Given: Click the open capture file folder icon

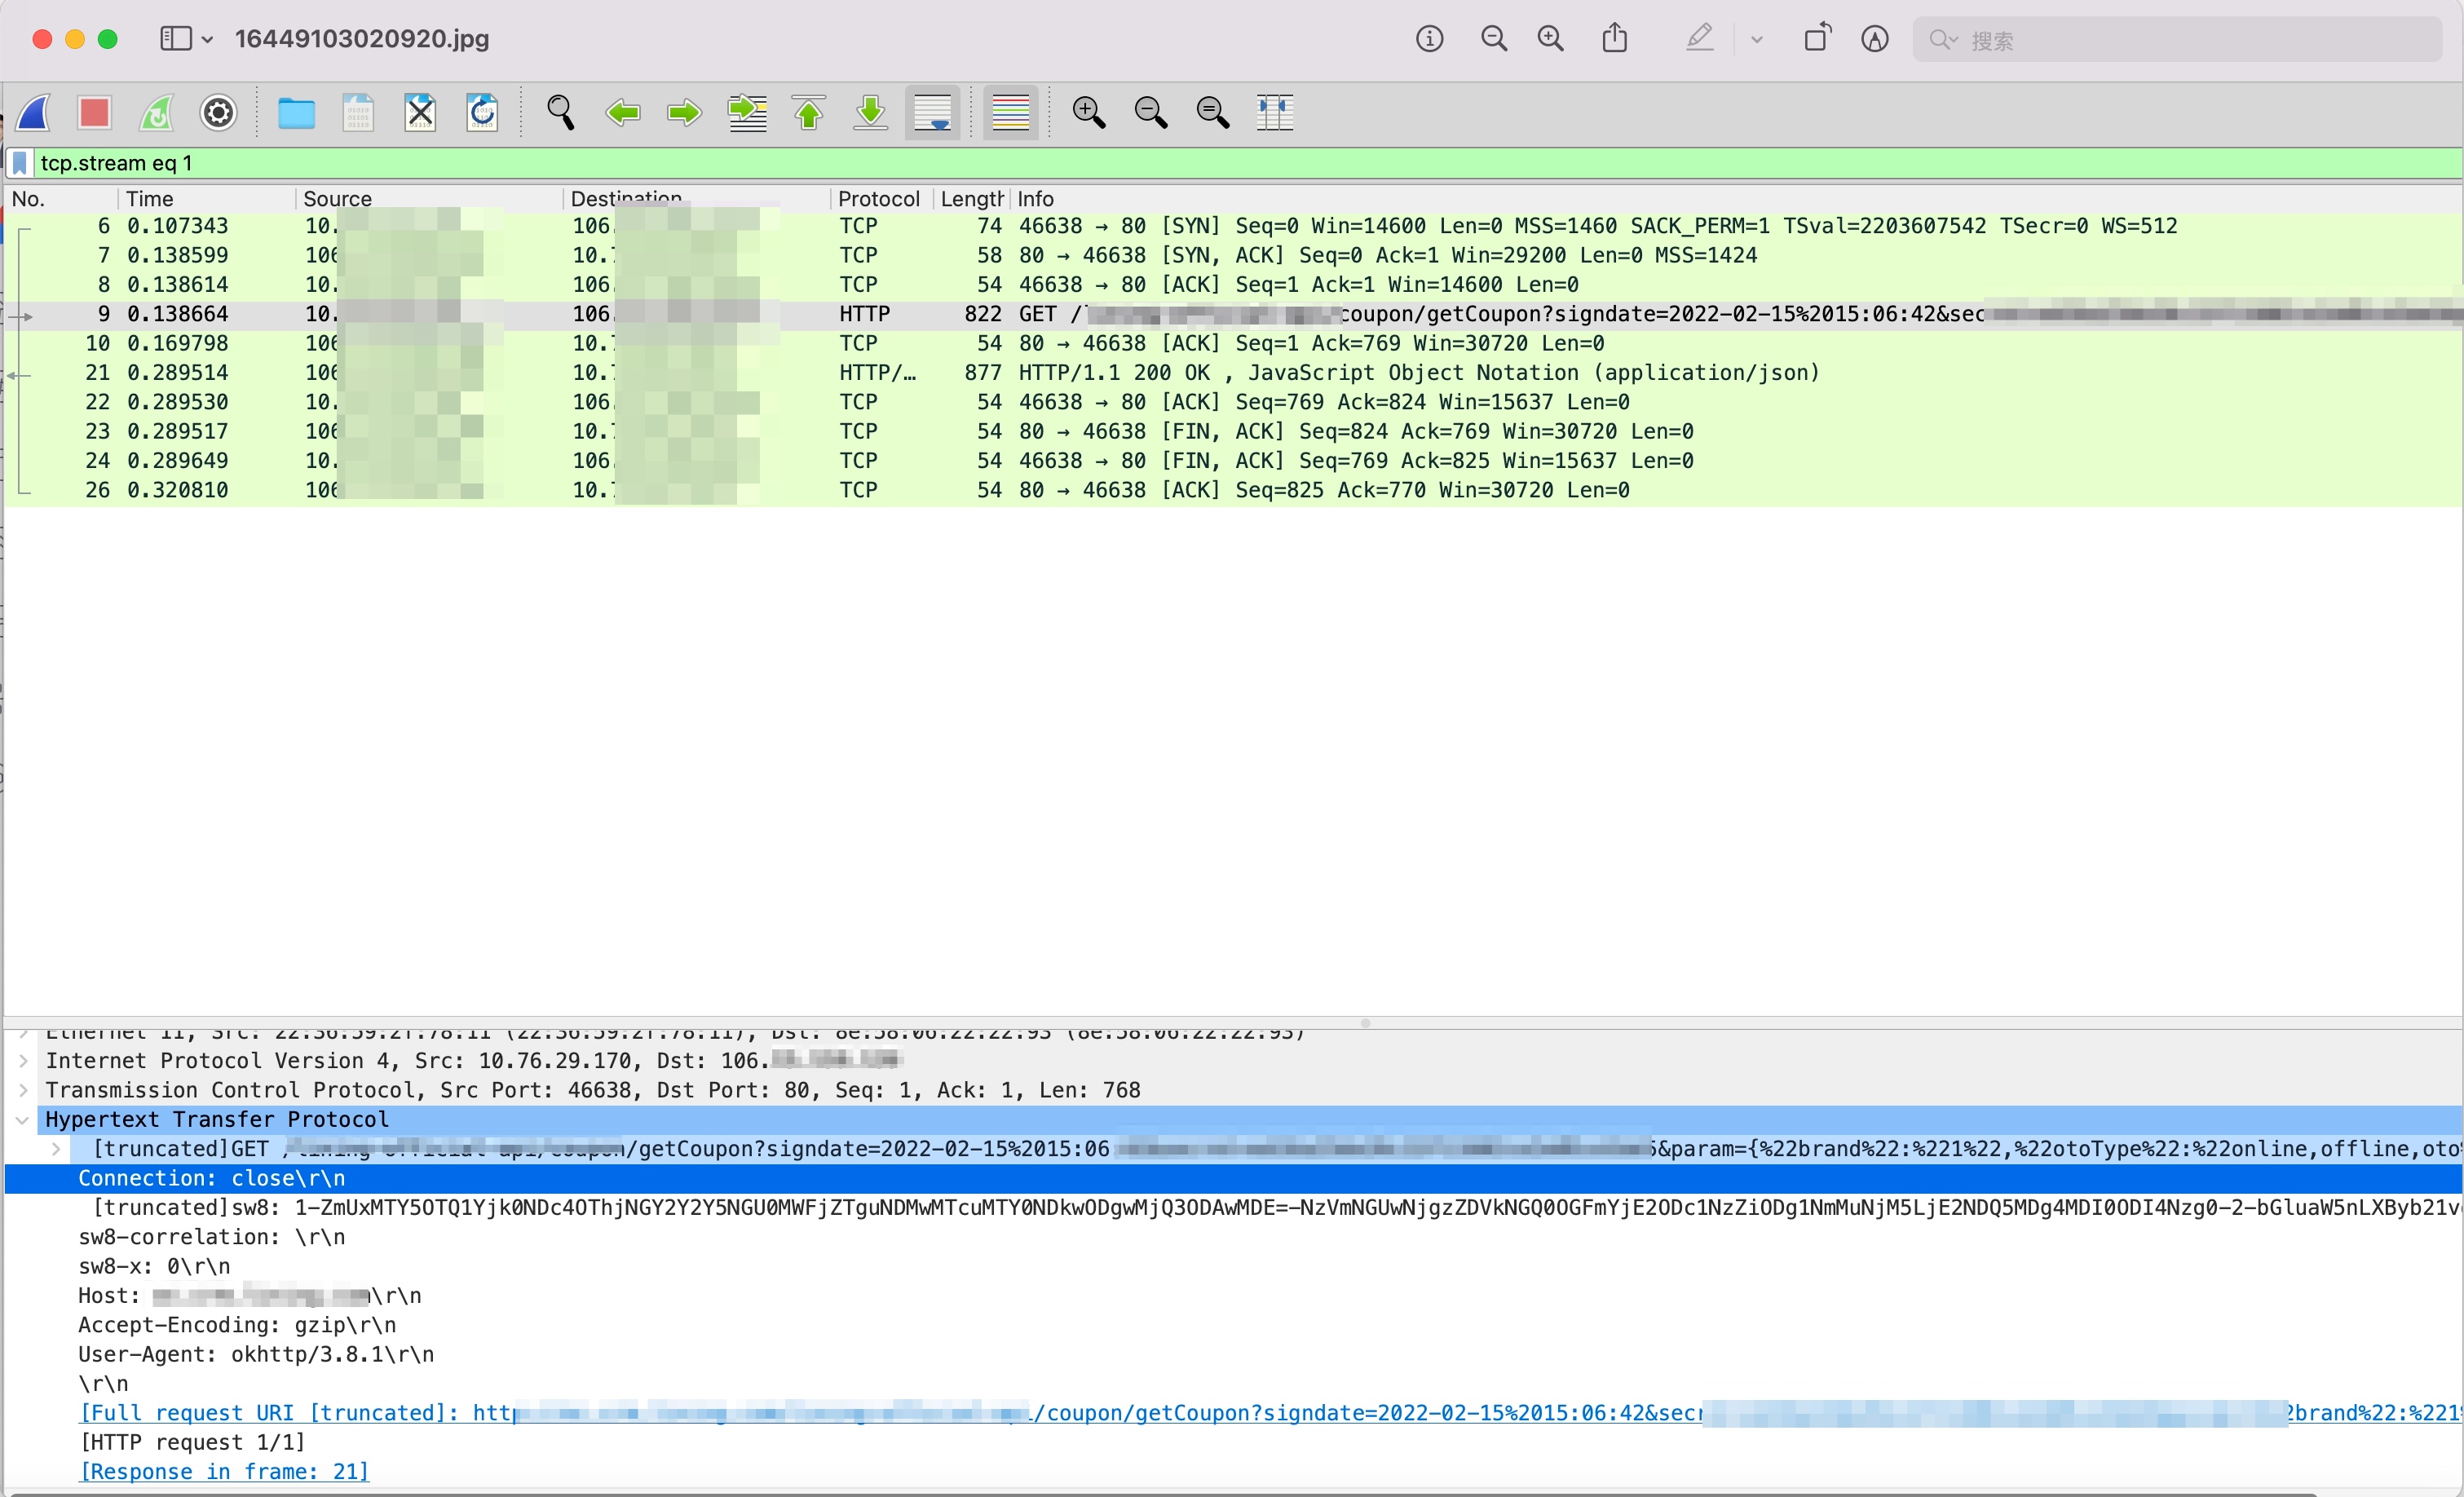Looking at the screenshot, I should (x=296, y=113).
